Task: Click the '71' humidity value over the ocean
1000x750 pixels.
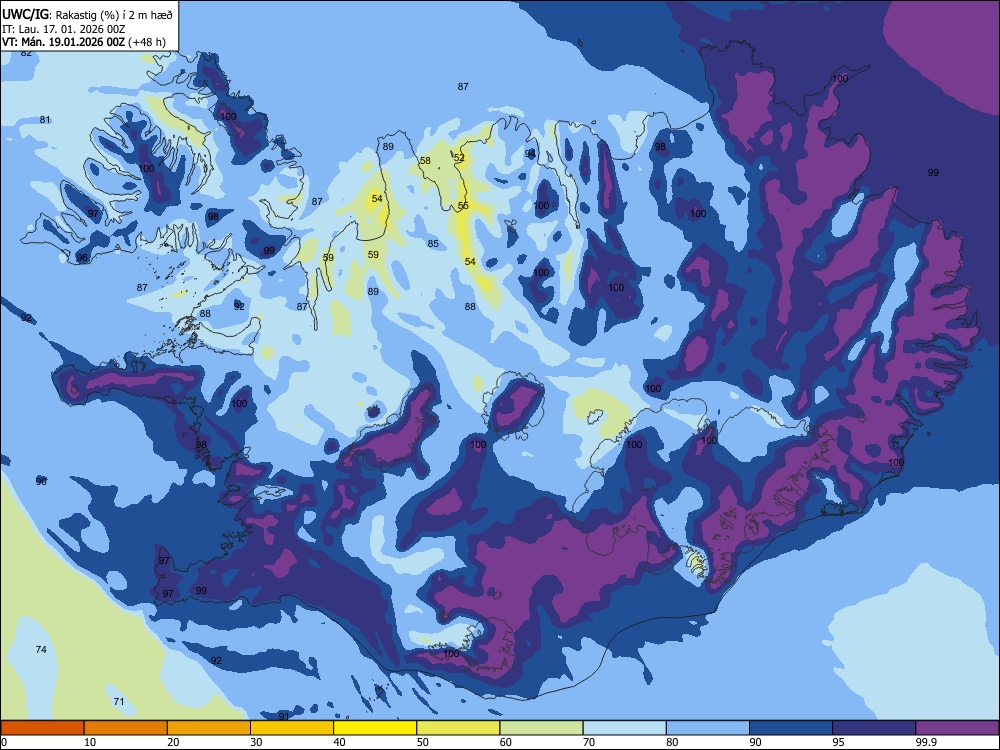Action: click(119, 701)
